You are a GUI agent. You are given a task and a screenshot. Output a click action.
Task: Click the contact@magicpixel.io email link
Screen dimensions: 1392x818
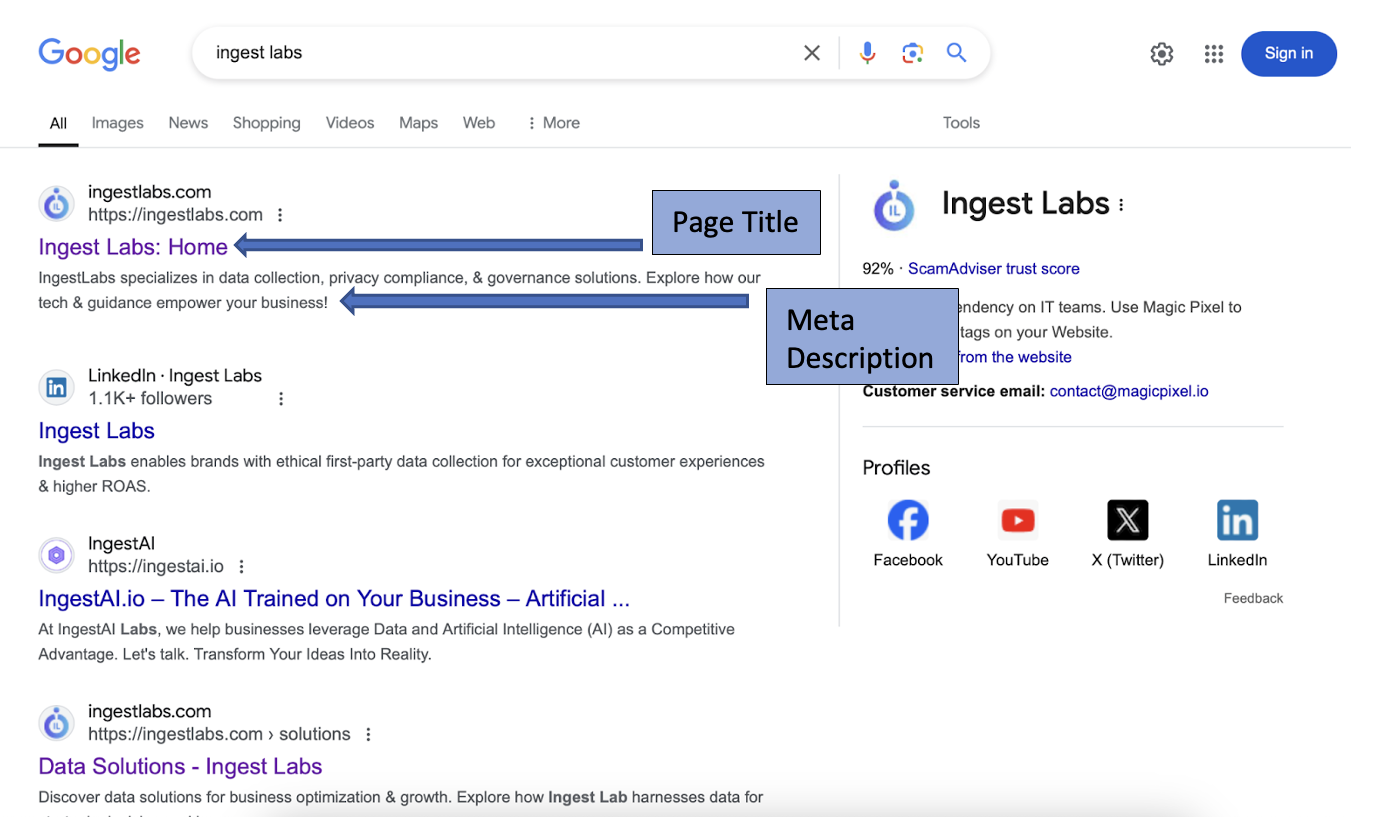[x=1129, y=392]
